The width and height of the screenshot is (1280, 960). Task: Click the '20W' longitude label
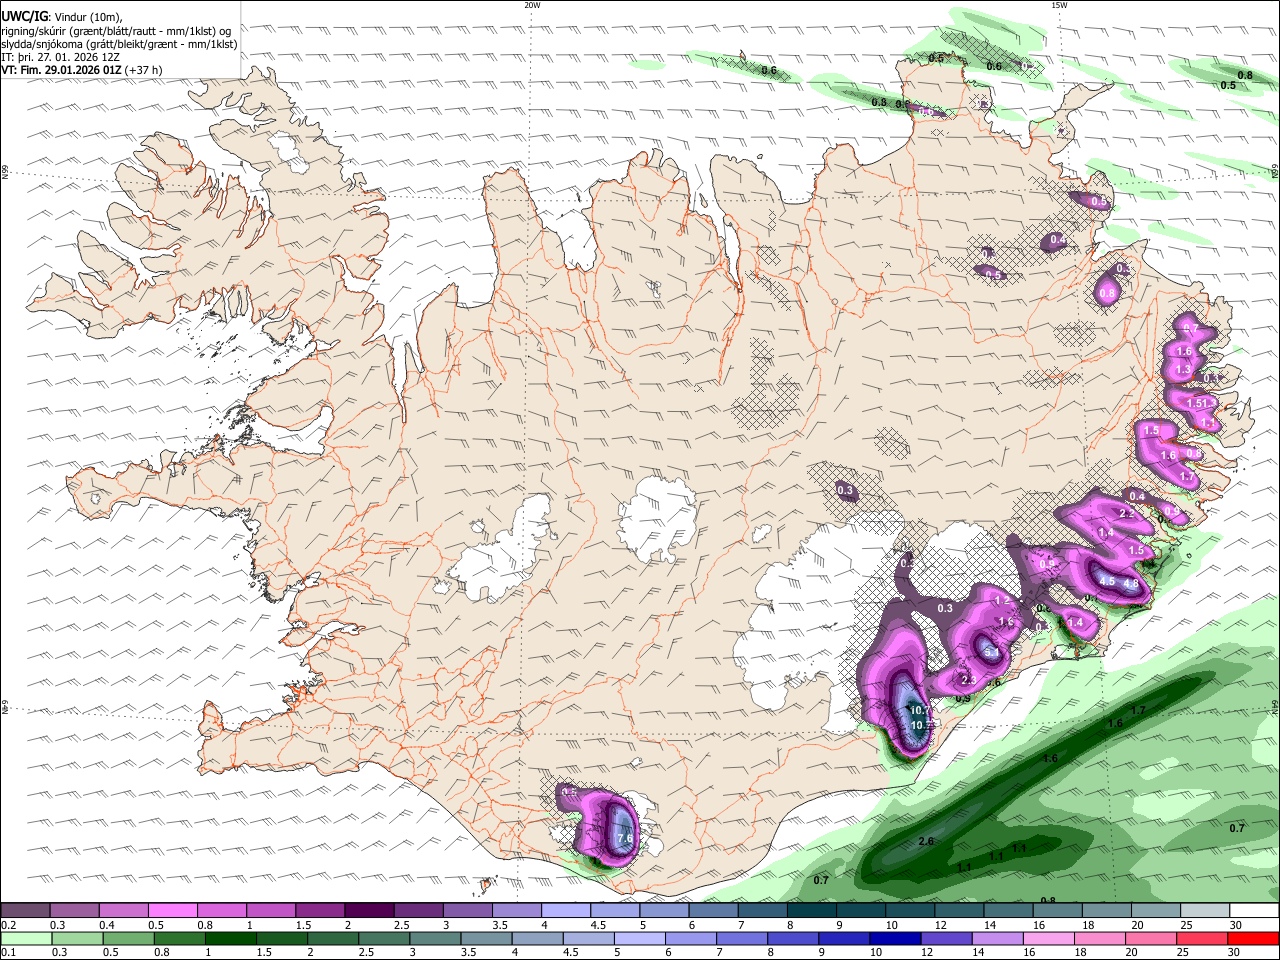click(x=532, y=5)
